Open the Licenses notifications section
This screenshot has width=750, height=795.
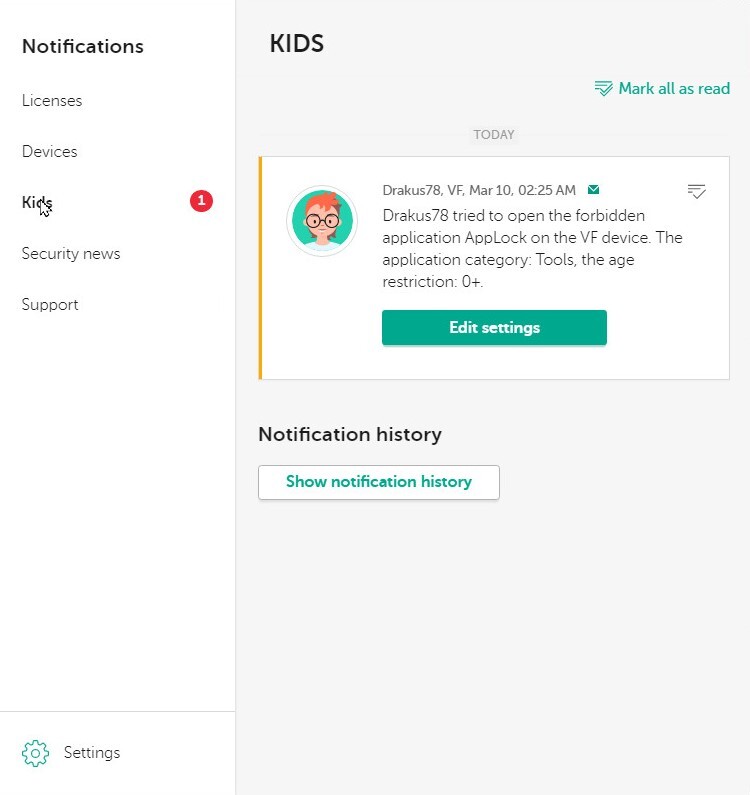click(x=52, y=101)
